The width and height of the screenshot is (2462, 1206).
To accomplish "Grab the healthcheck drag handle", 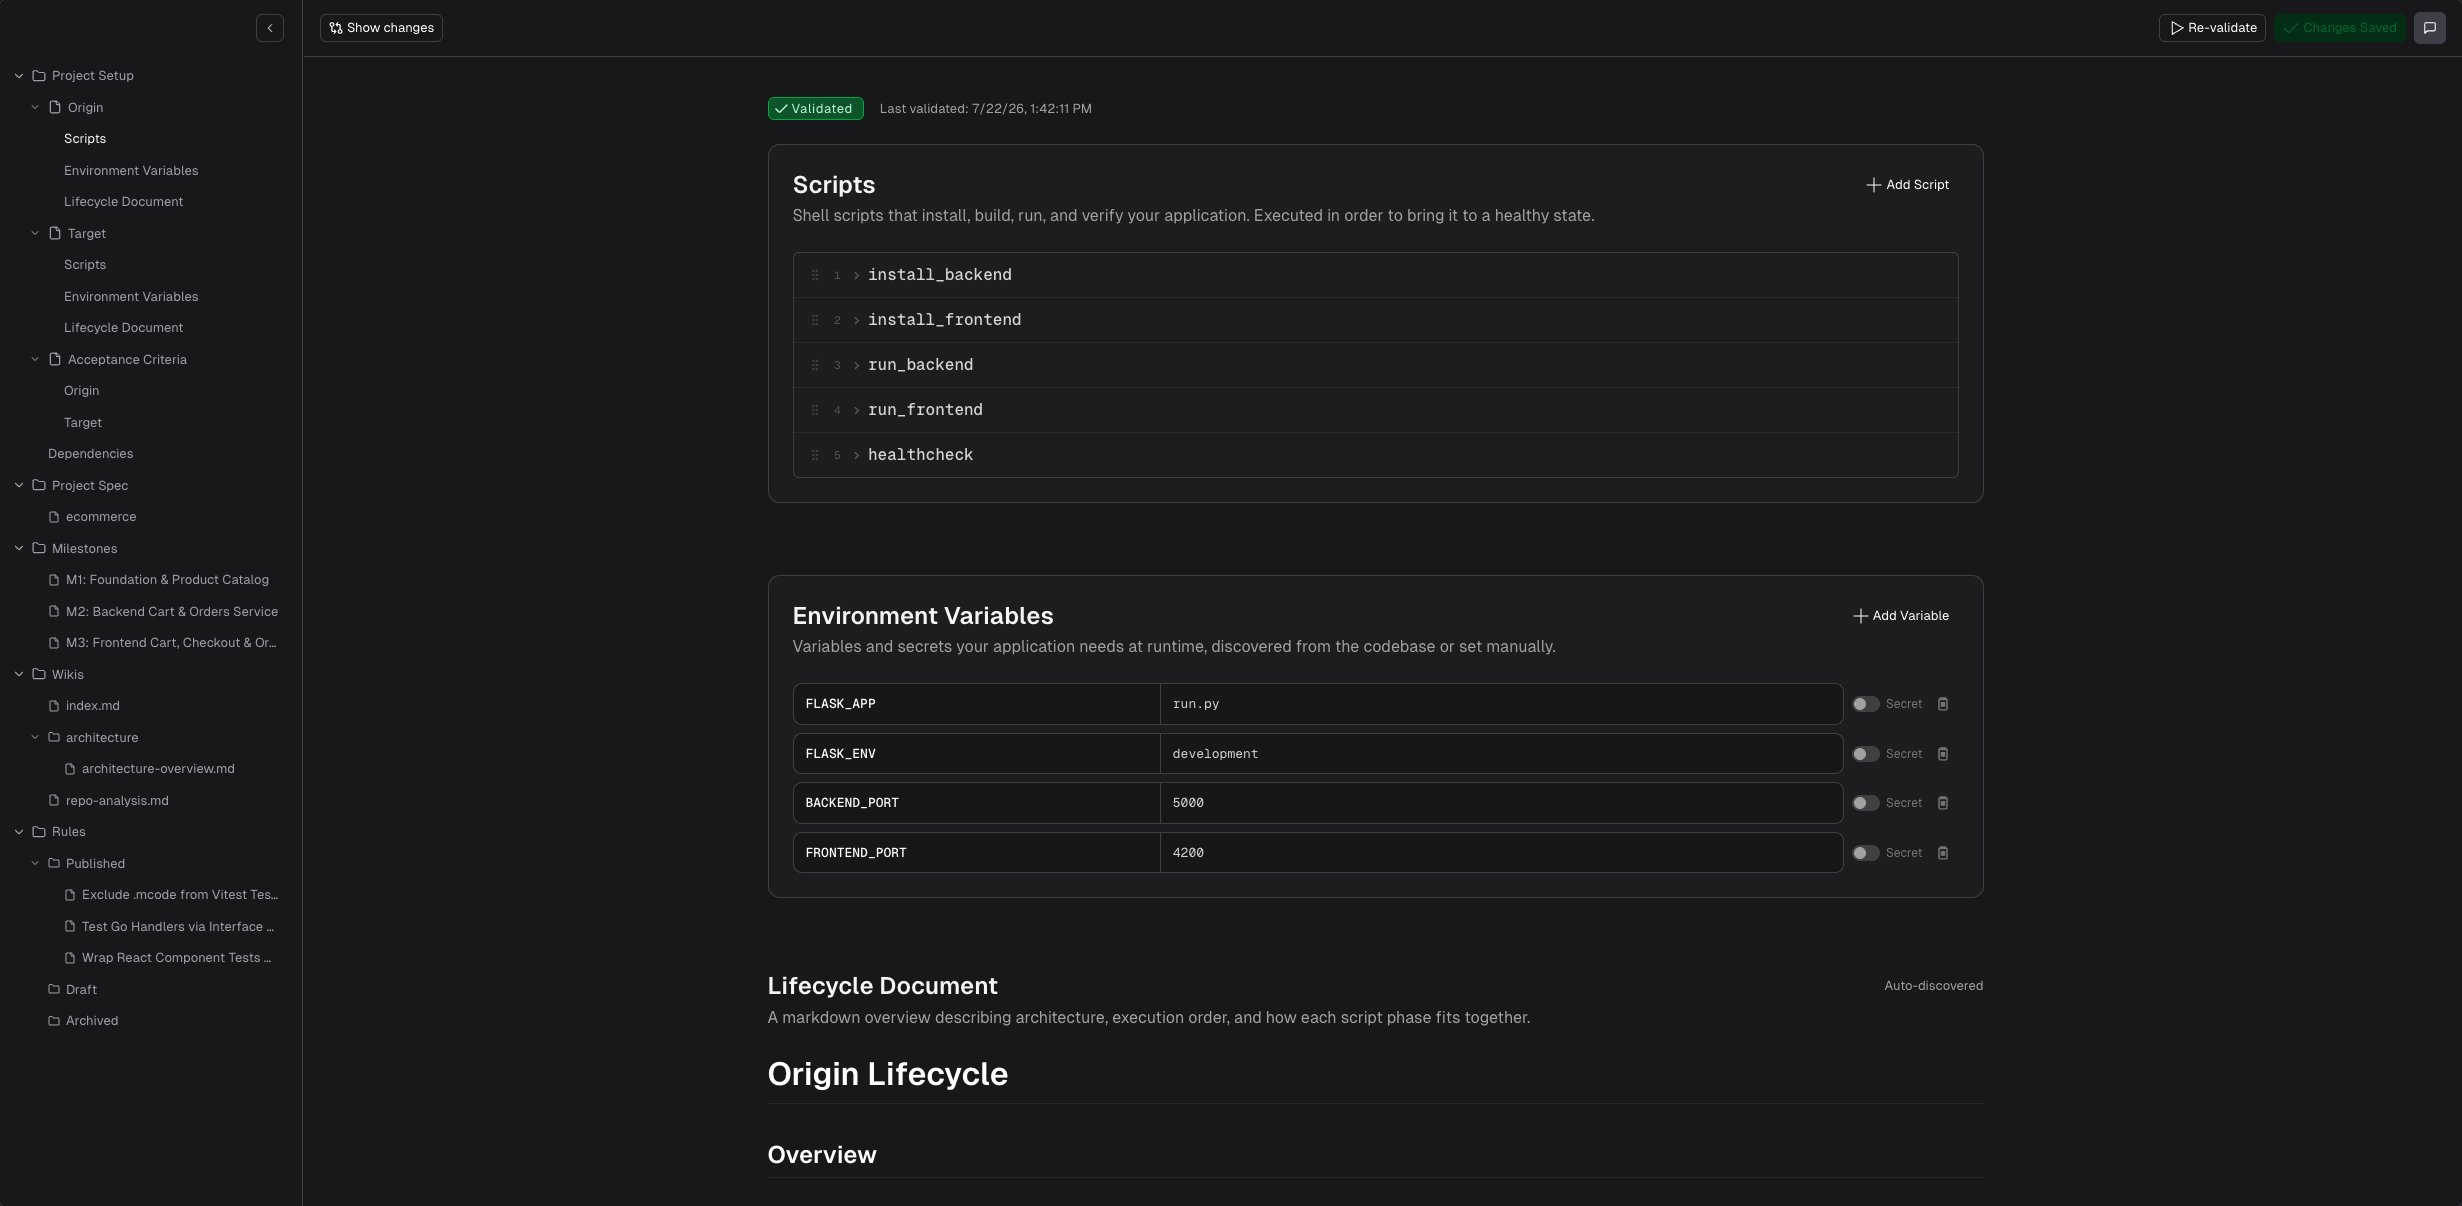I will tap(814, 455).
